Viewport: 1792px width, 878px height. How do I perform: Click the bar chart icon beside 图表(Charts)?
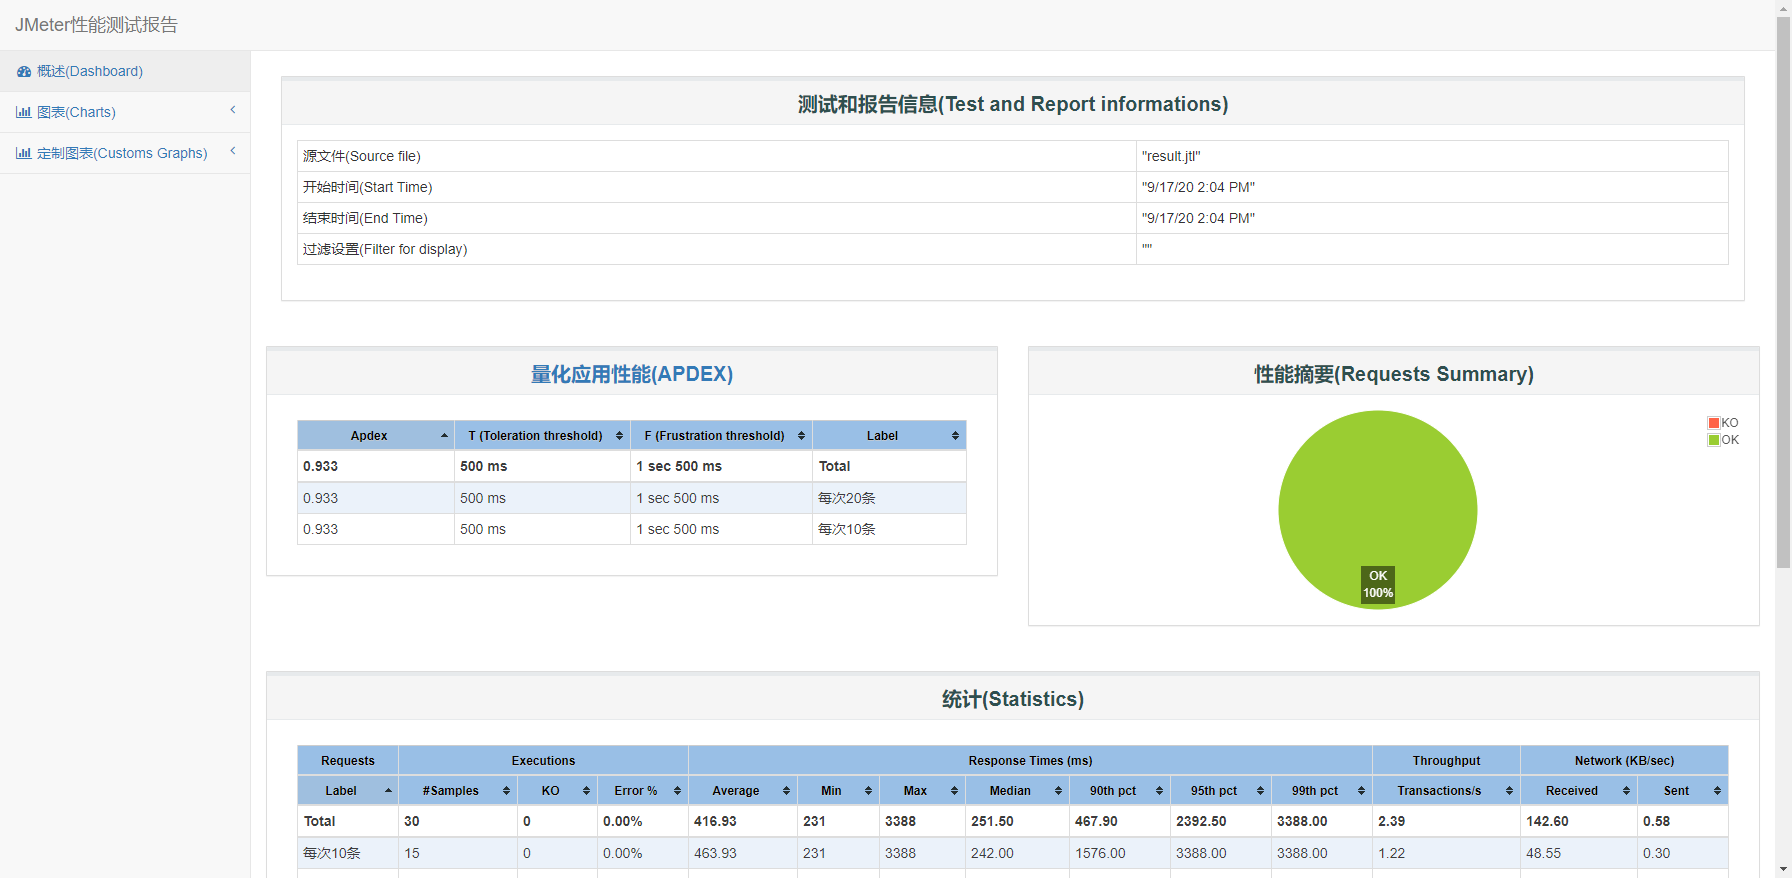click(x=24, y=112)
